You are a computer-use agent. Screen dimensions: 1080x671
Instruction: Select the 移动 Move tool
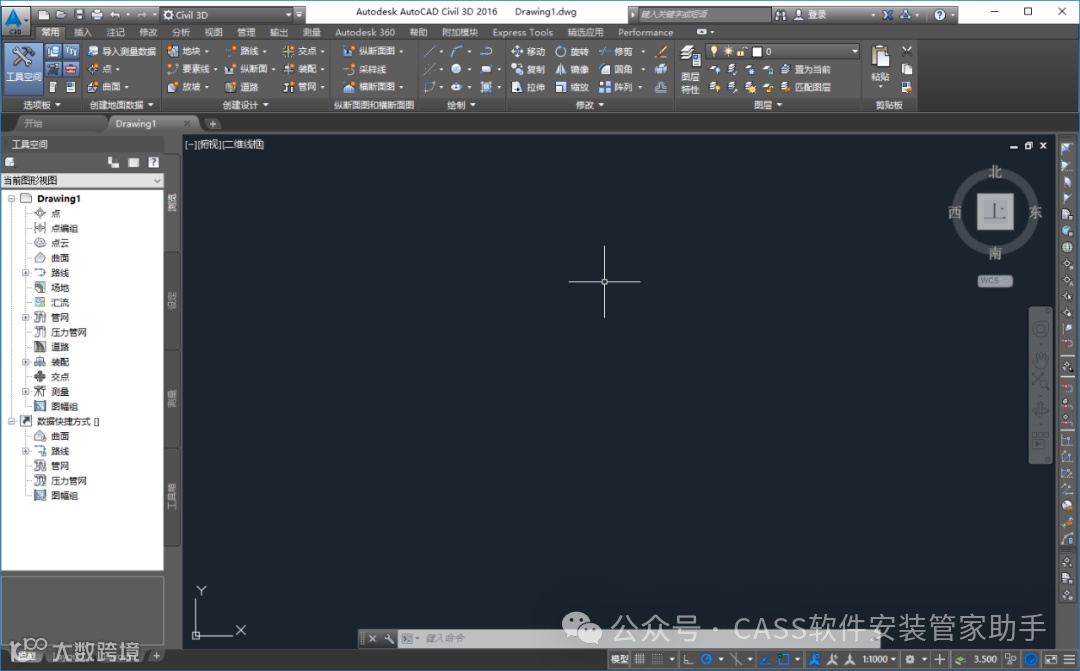click(528, 51)
